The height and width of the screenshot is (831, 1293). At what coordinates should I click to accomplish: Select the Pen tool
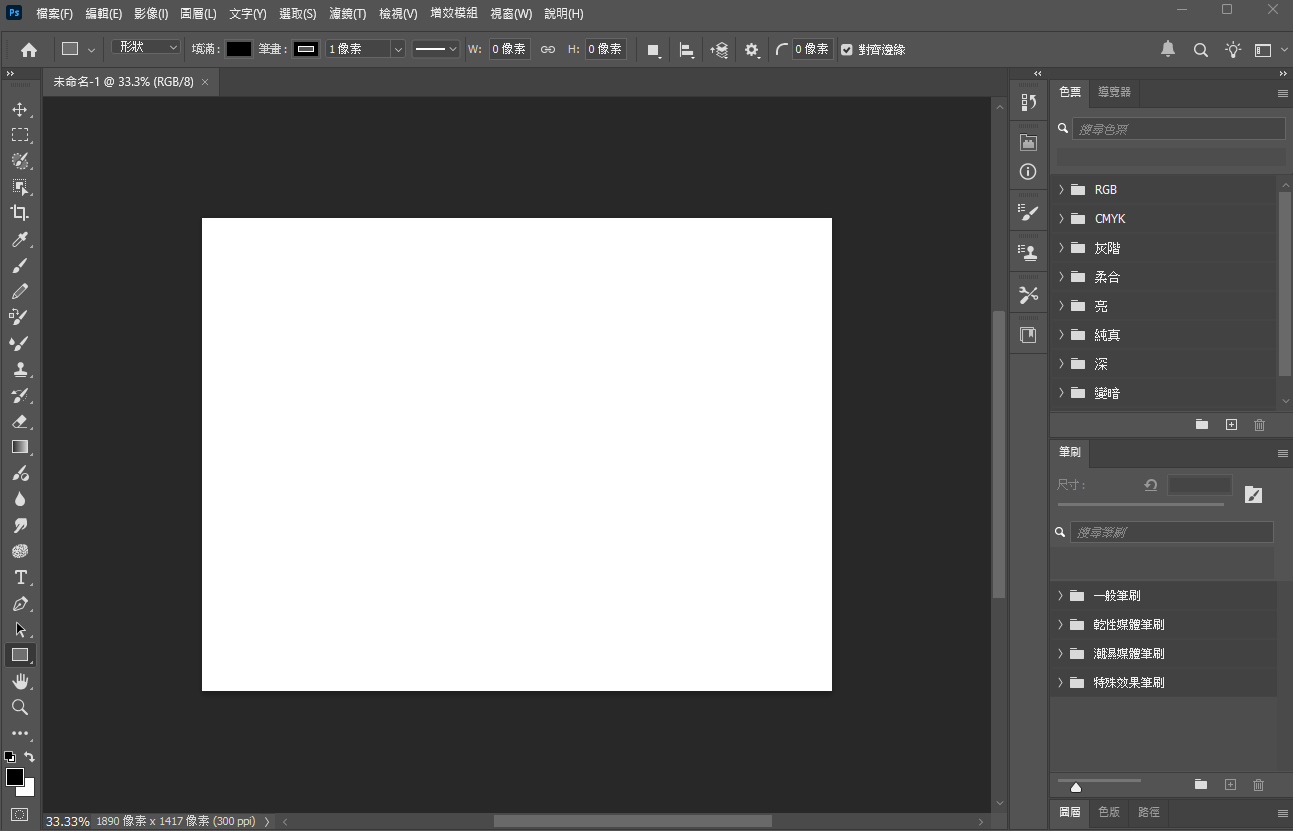19,603
